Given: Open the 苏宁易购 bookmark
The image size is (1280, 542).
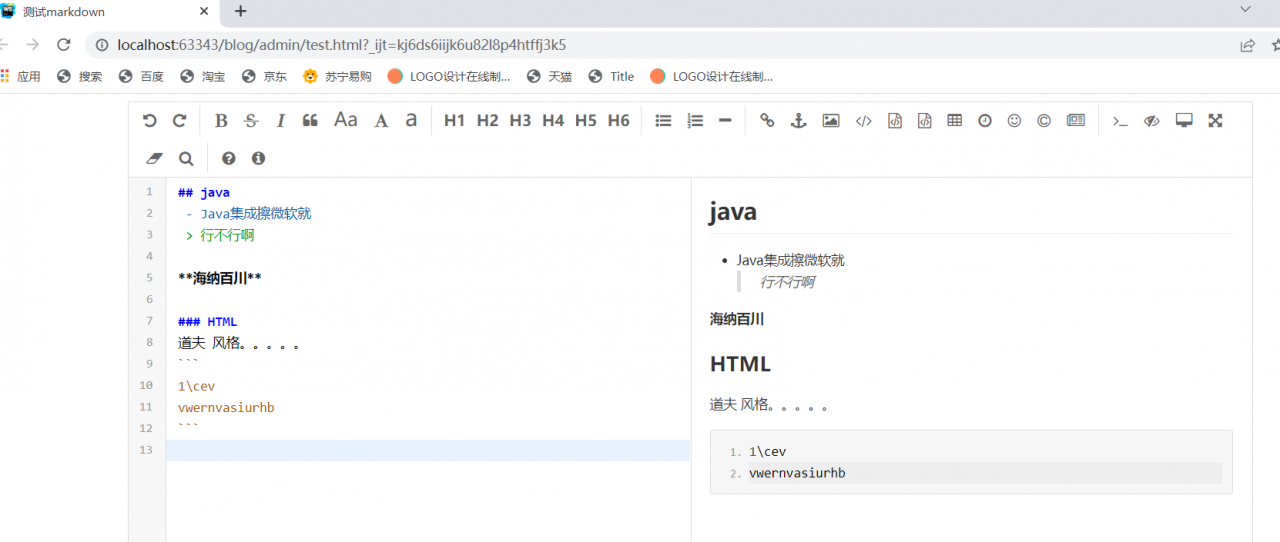Looking at the screenshot, I should [338, 76].
